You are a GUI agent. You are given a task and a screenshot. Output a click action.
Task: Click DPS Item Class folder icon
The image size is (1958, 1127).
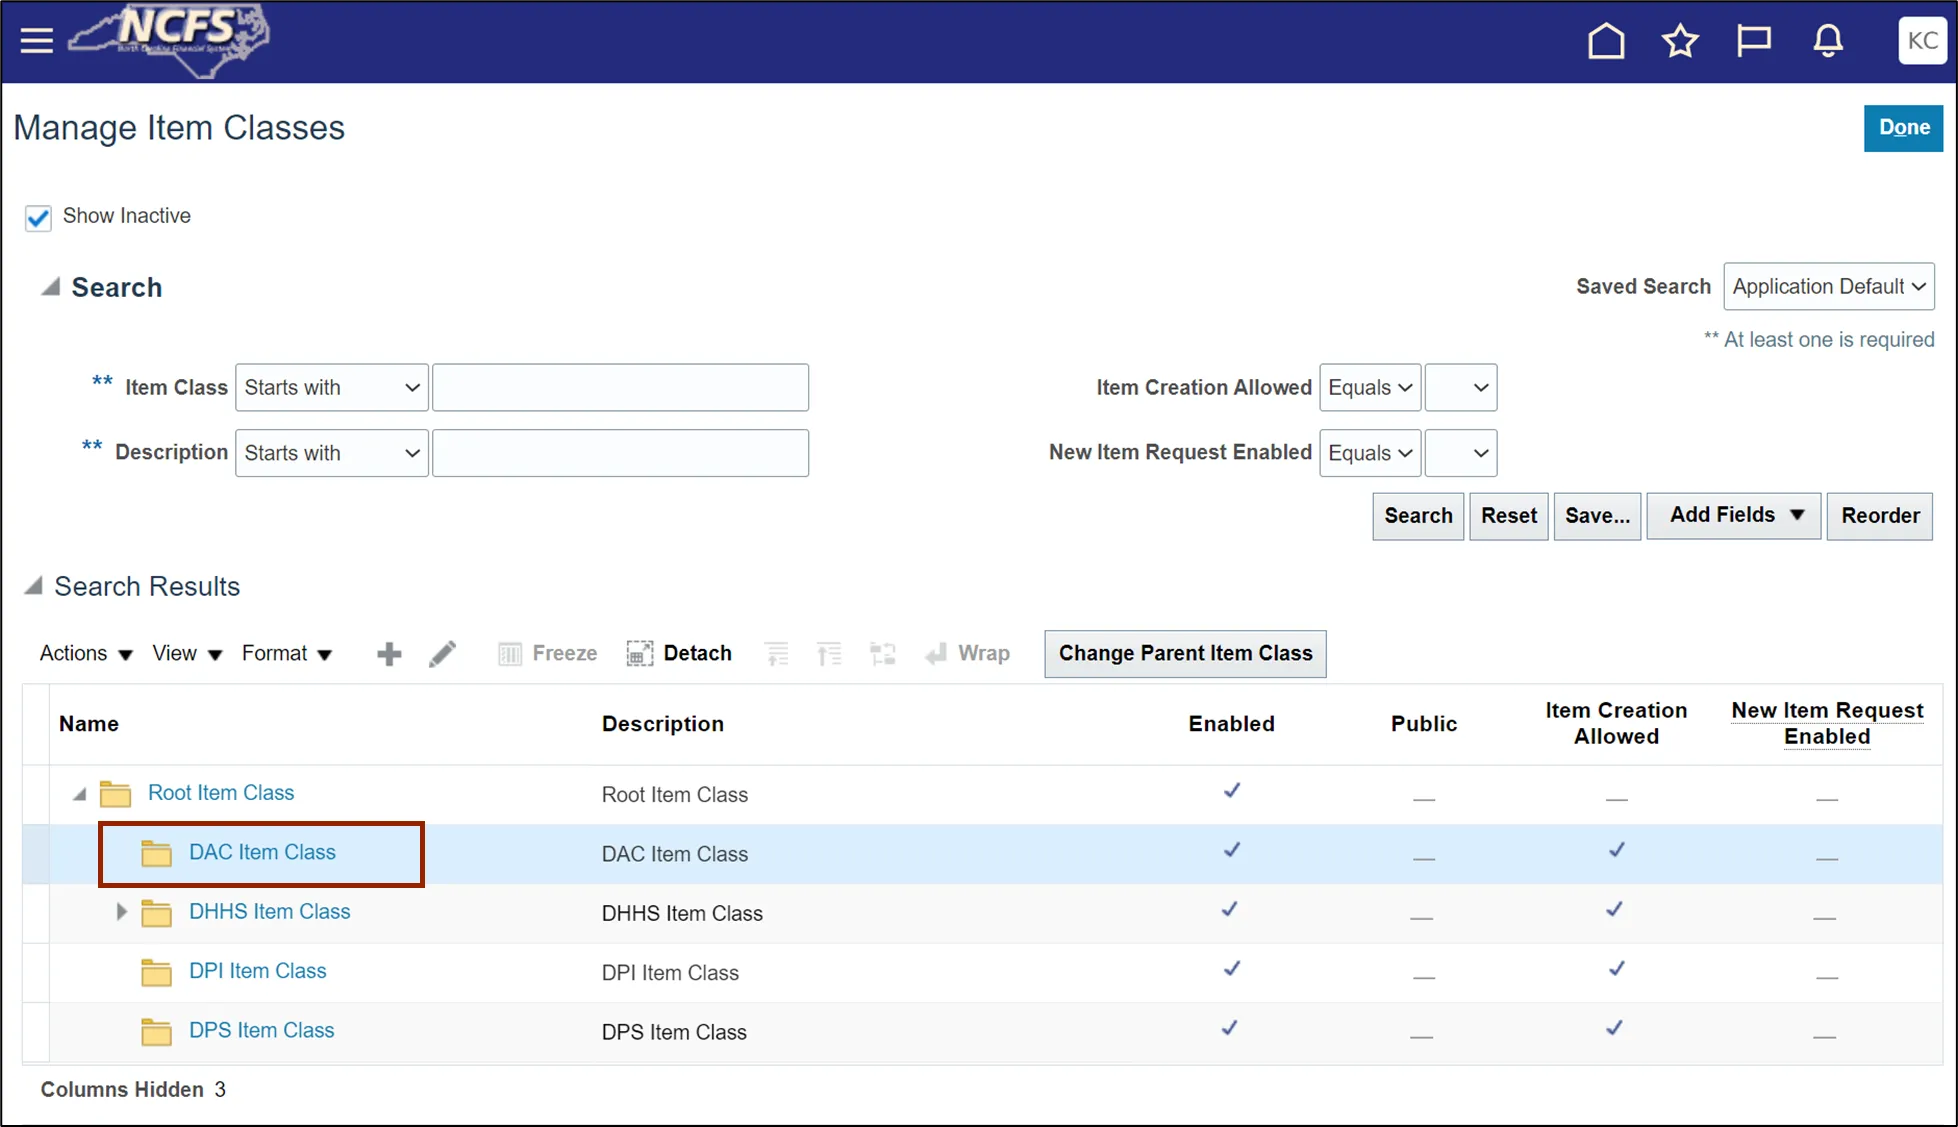156,1031
